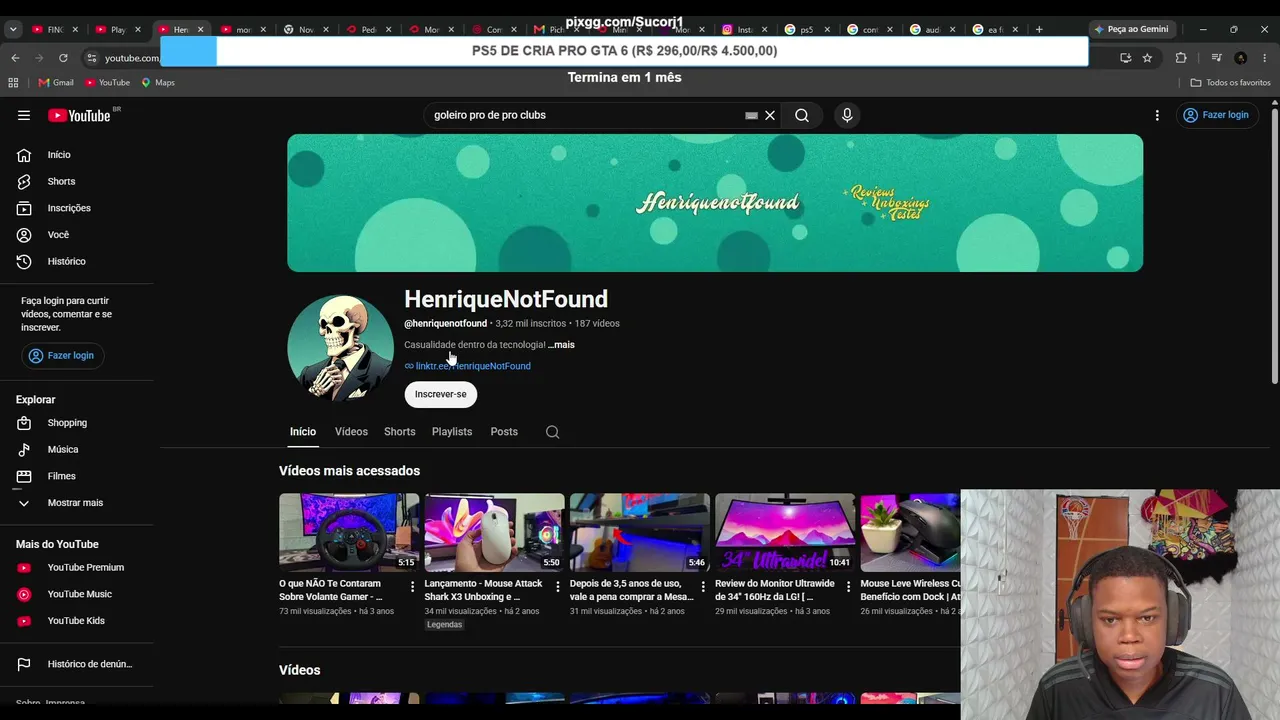Open the Maps bookmark
The width and height of the screenshot is (1280, 720).
158,83
